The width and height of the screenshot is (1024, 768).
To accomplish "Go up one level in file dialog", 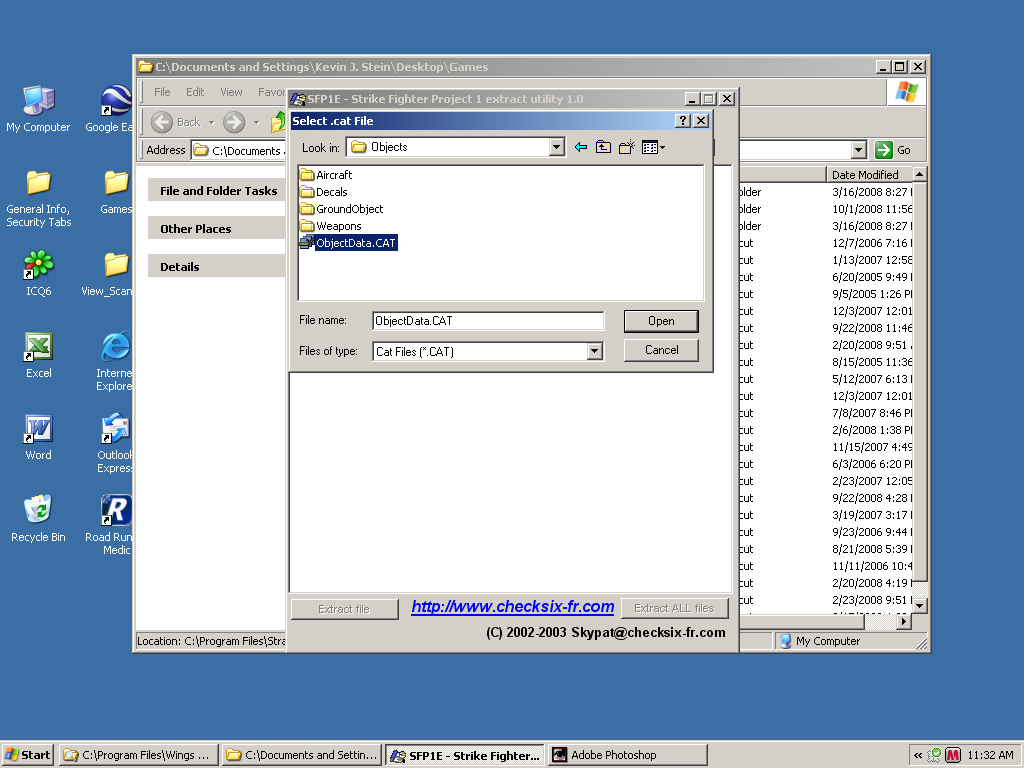I will tap(603, 148).
